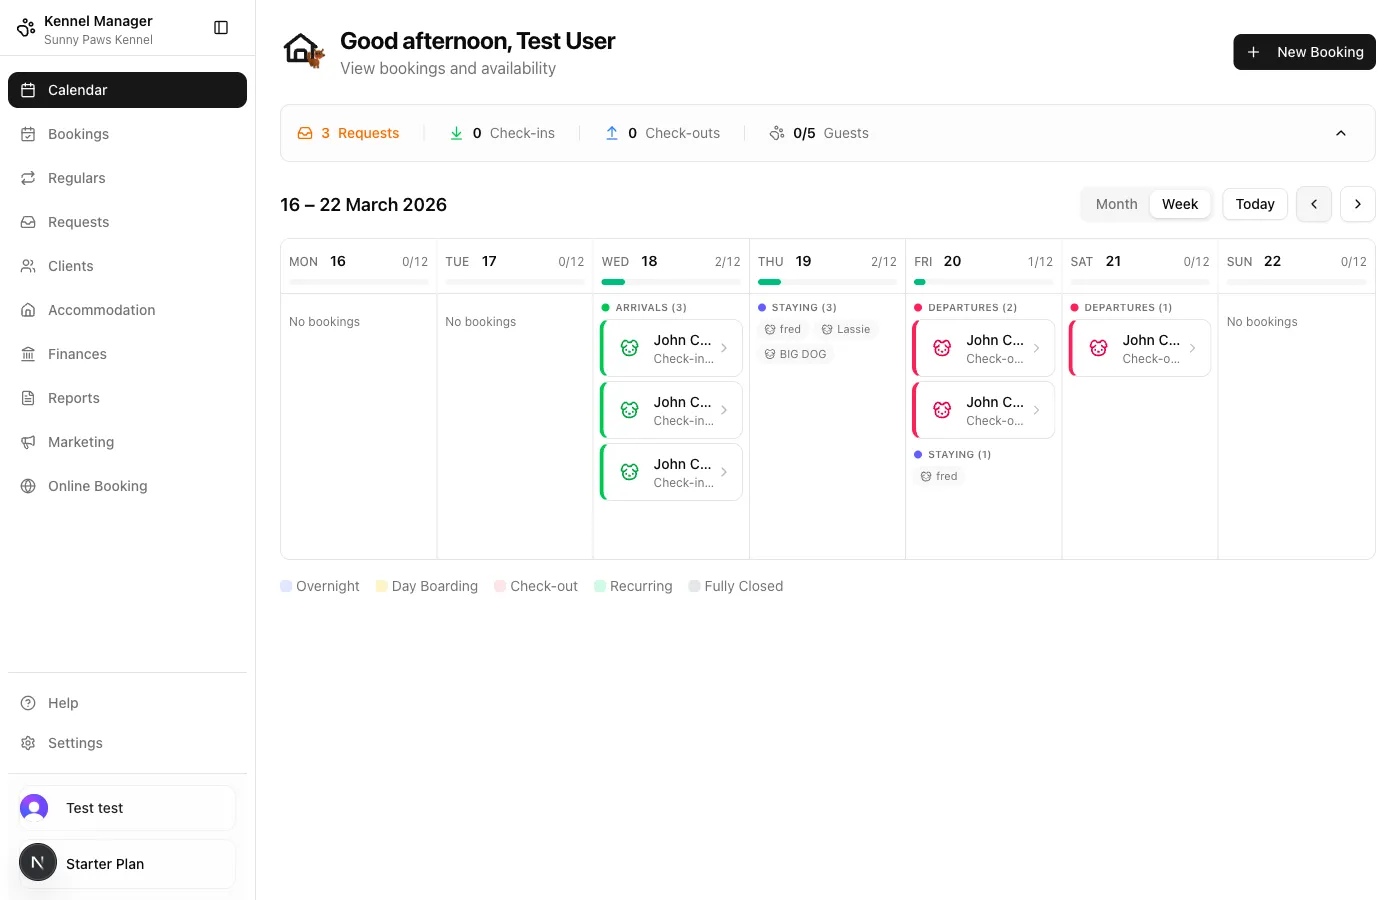Open the Kennel Manager paw logo
The height and width of the screenshot is (900, 1400).
coord(26,27)
